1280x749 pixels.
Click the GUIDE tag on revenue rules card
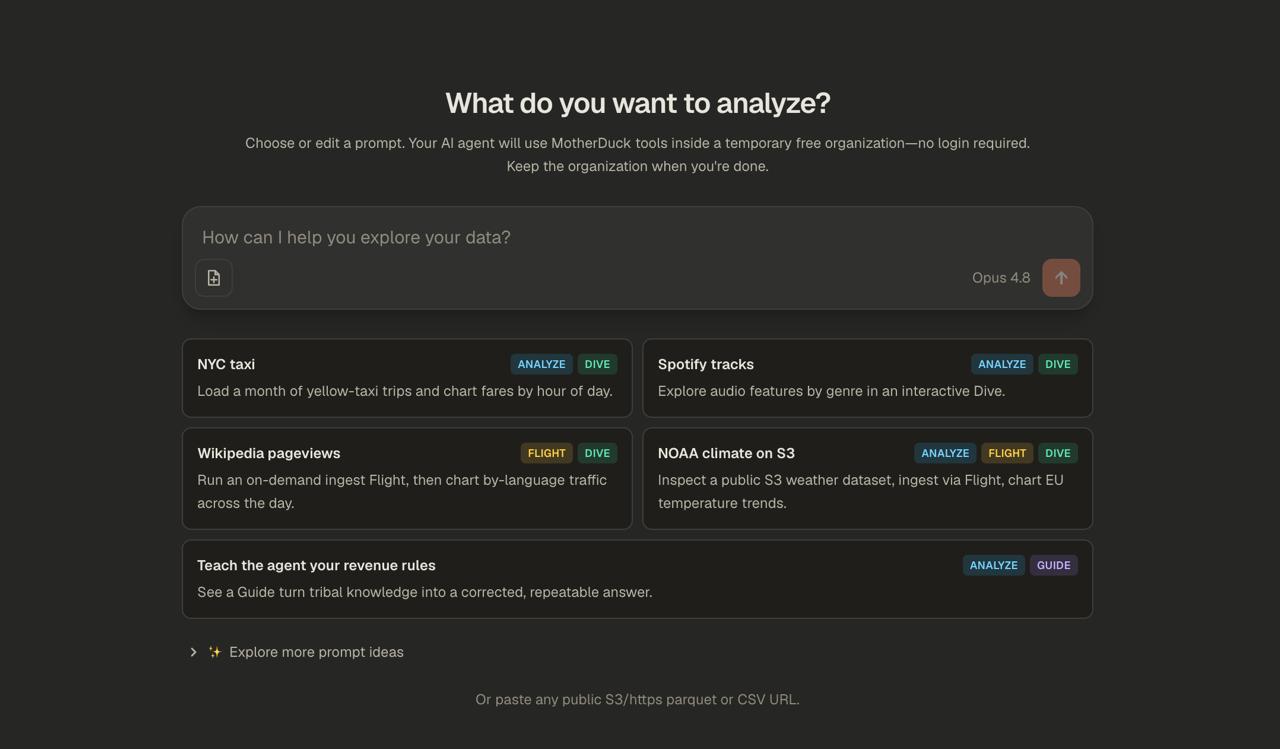coord(1054,565)
